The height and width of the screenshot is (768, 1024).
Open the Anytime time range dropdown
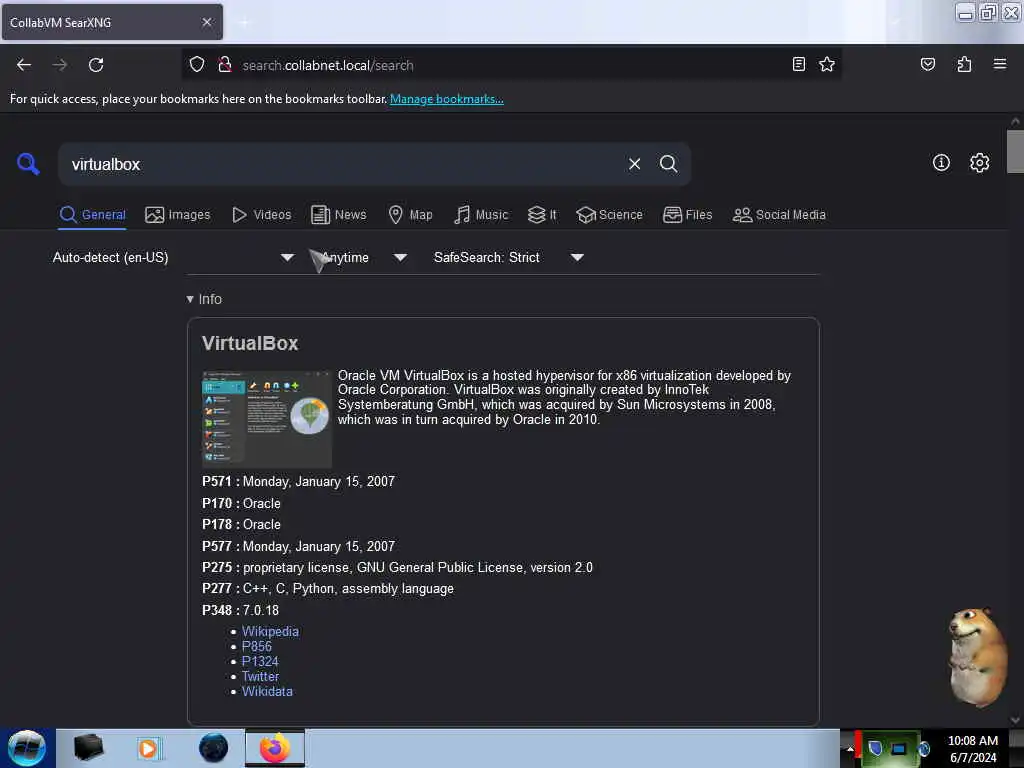pos(364,257)
